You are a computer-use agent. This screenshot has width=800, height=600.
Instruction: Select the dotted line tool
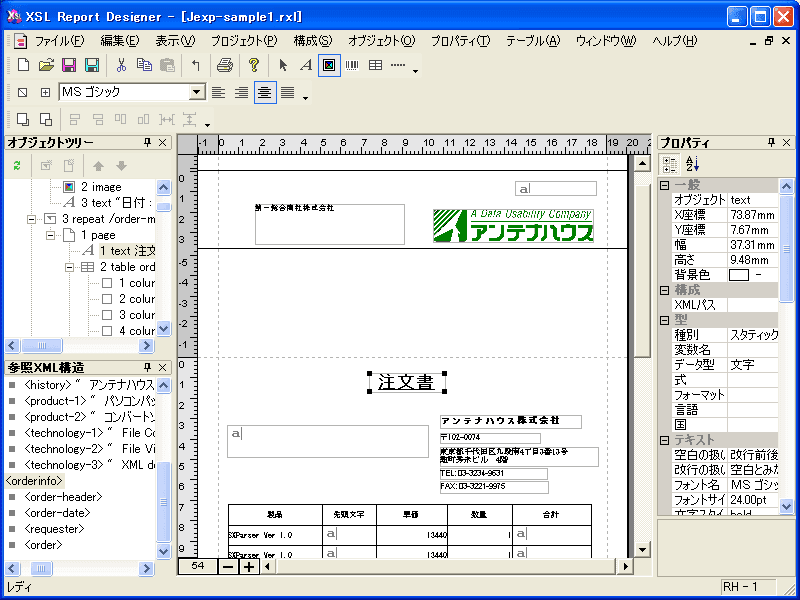(x=398, y=65)
